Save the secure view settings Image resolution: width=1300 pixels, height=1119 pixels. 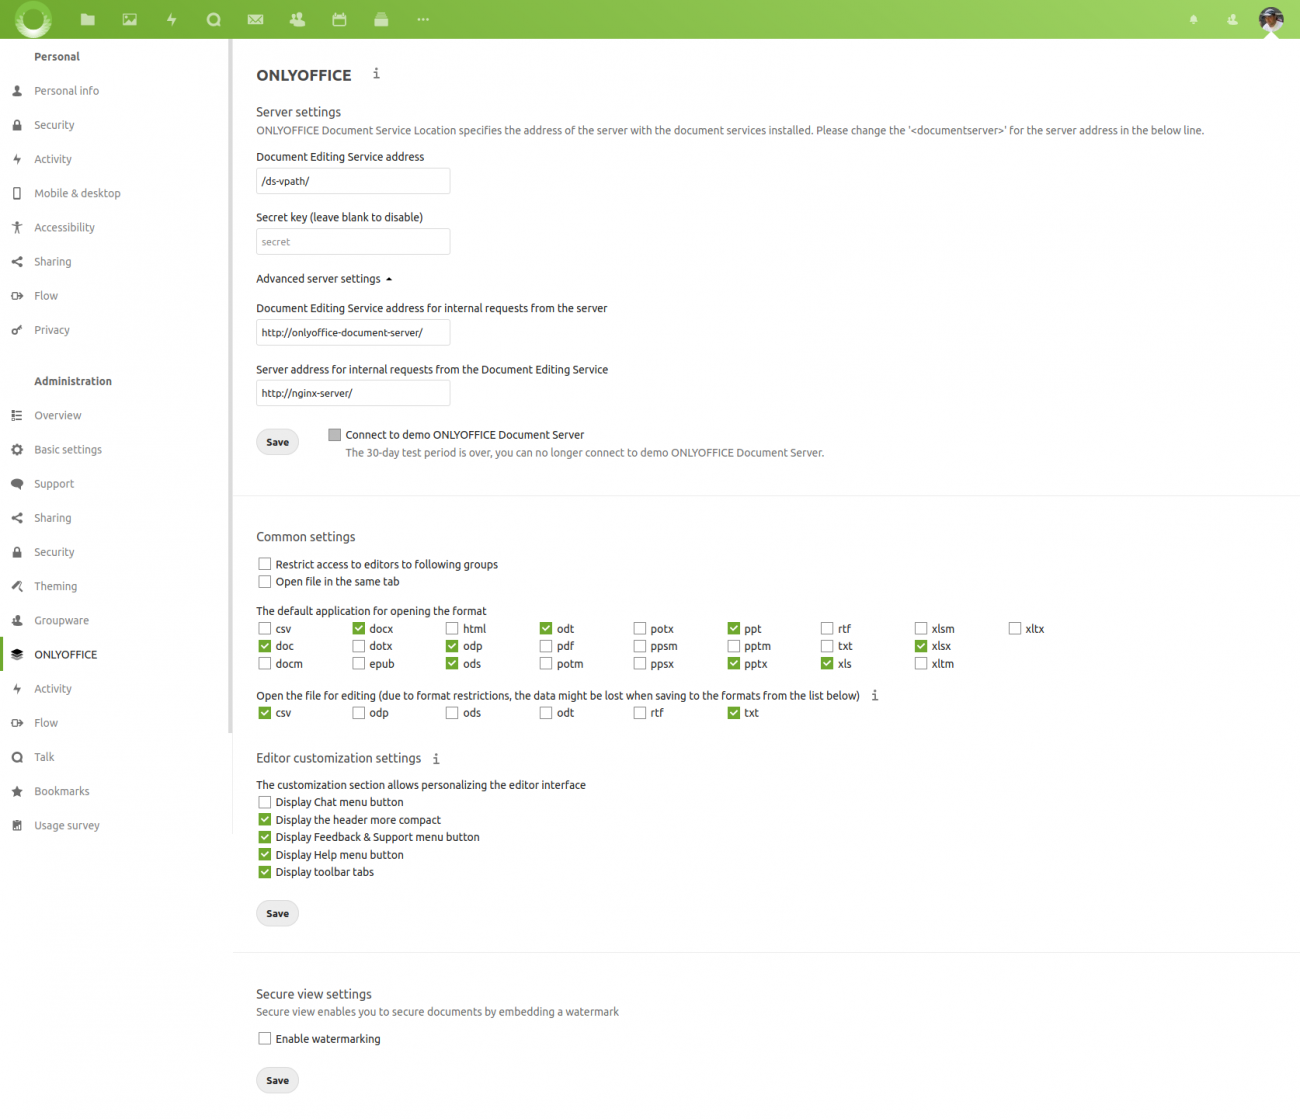pos(278,1080)
